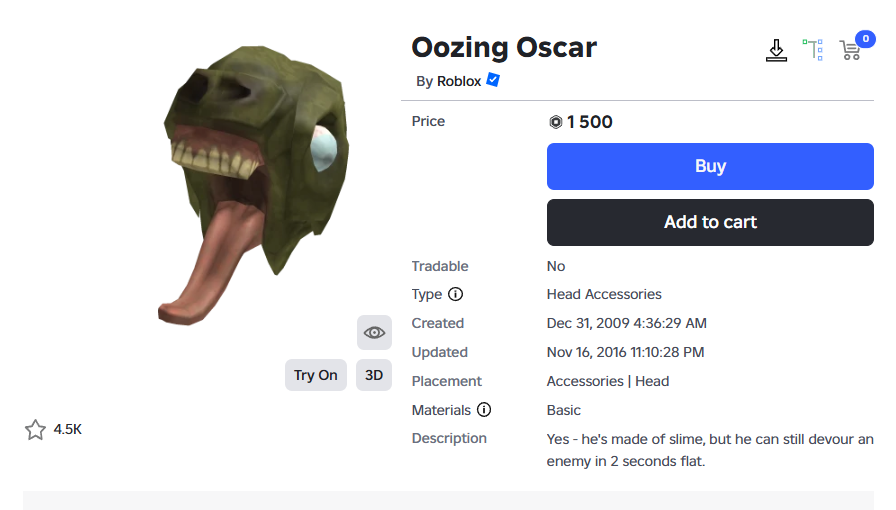Click the Head Accessories type value
Image resolution: width=896 pixels, height=510 pixels.
point(604,294)
